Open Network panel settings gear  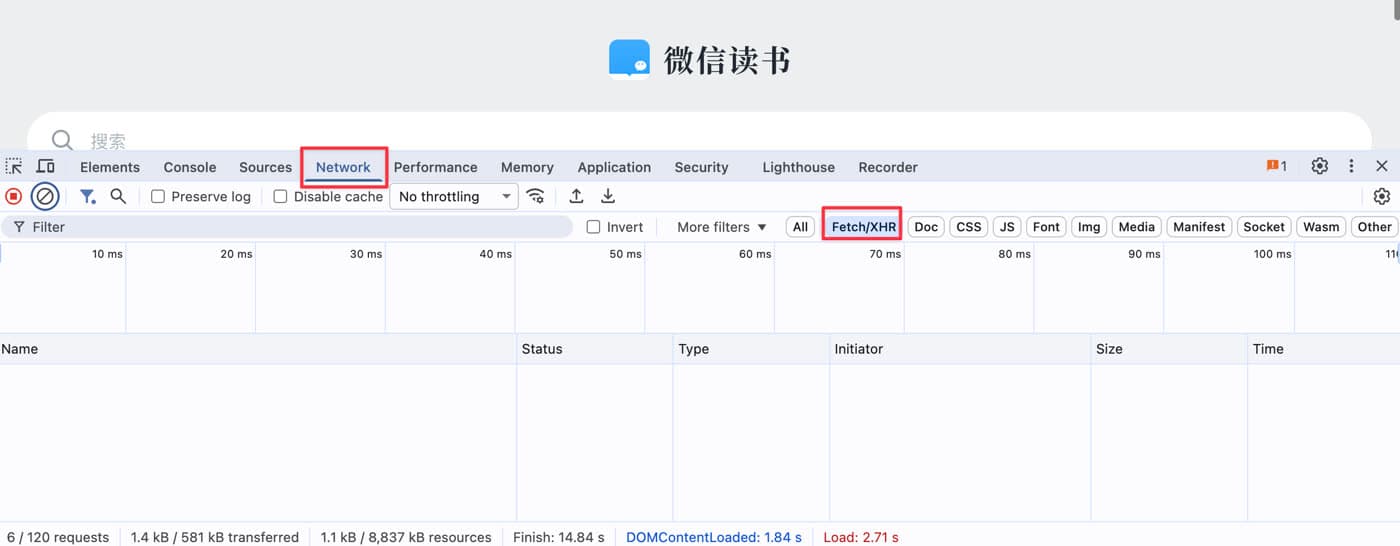click(x=1382, y=196)
